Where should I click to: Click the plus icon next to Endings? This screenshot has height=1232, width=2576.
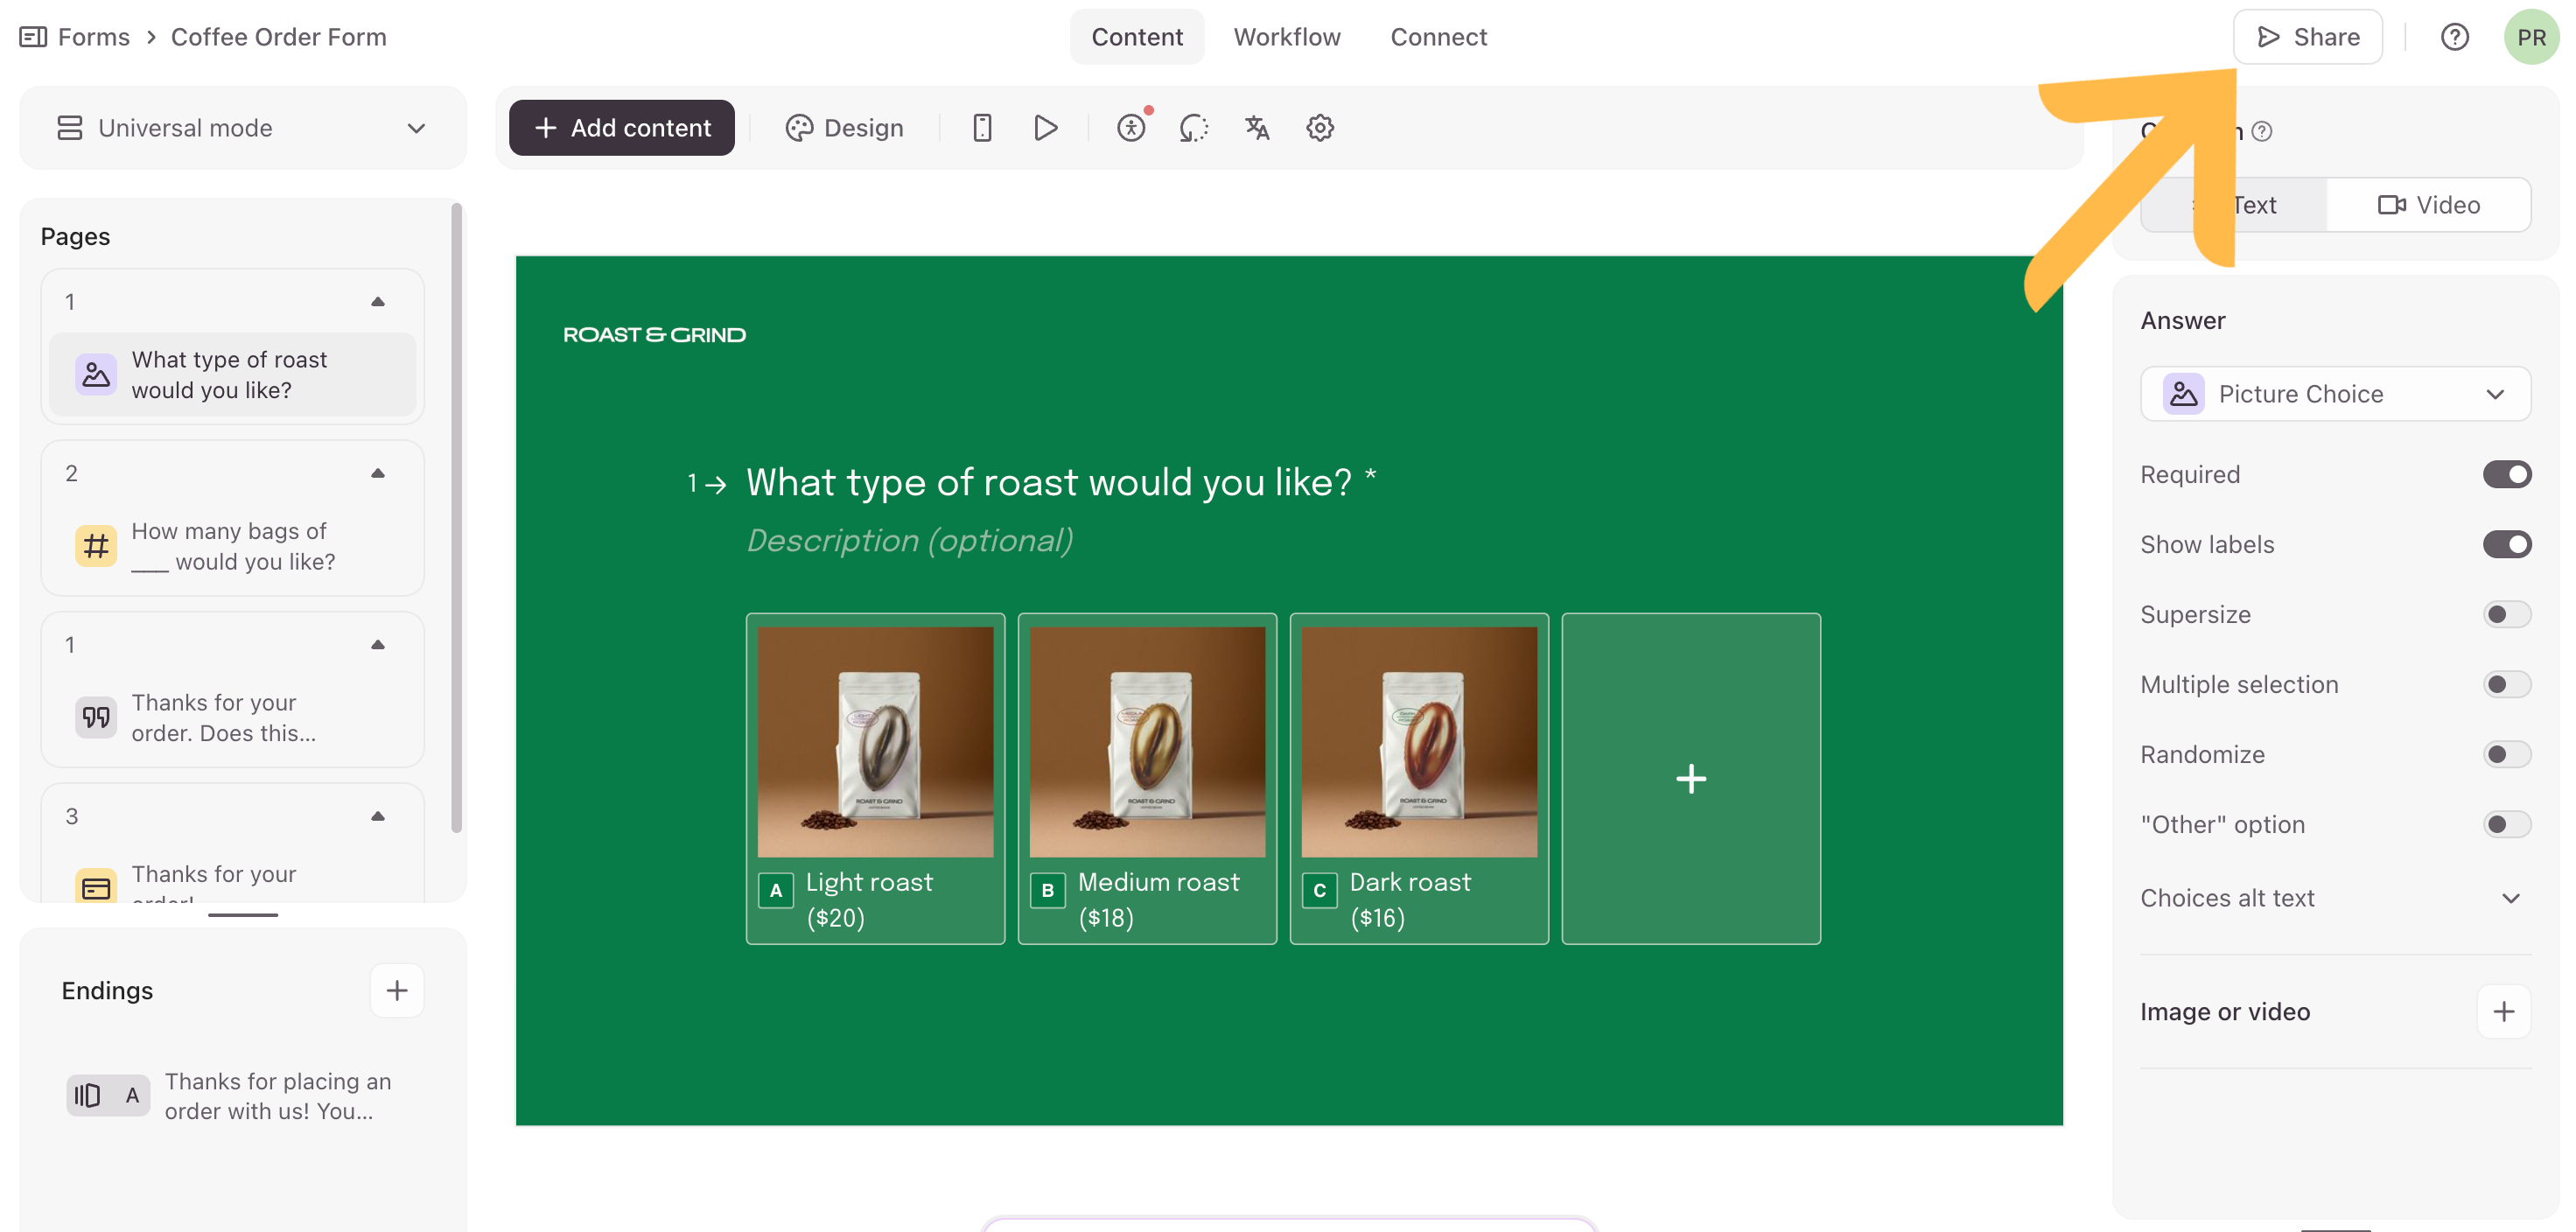coord(397,990)
